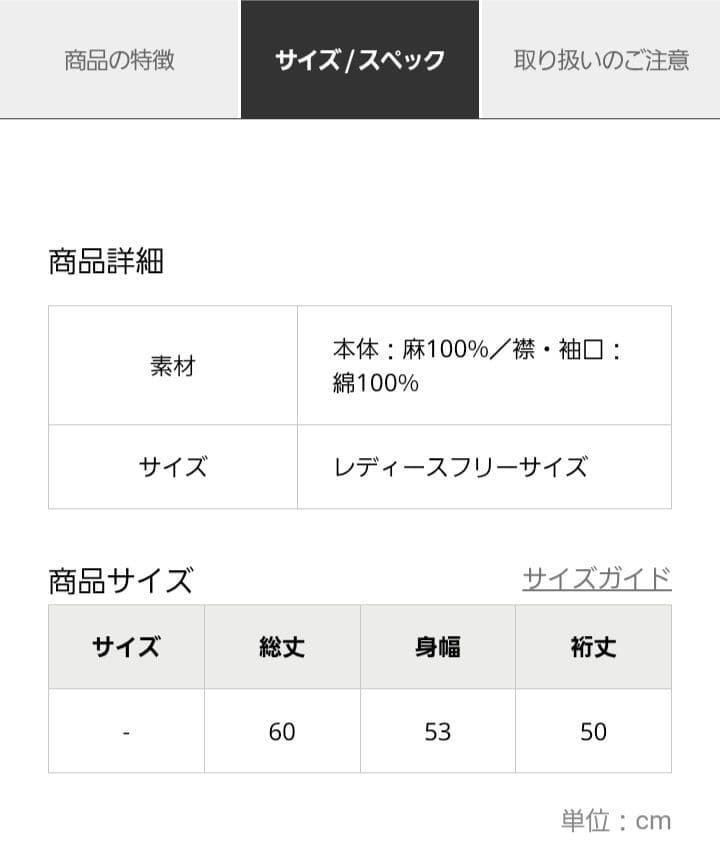Click the 身幅 column header
Screen dimensions: 720x853
[x=438, y=647]
